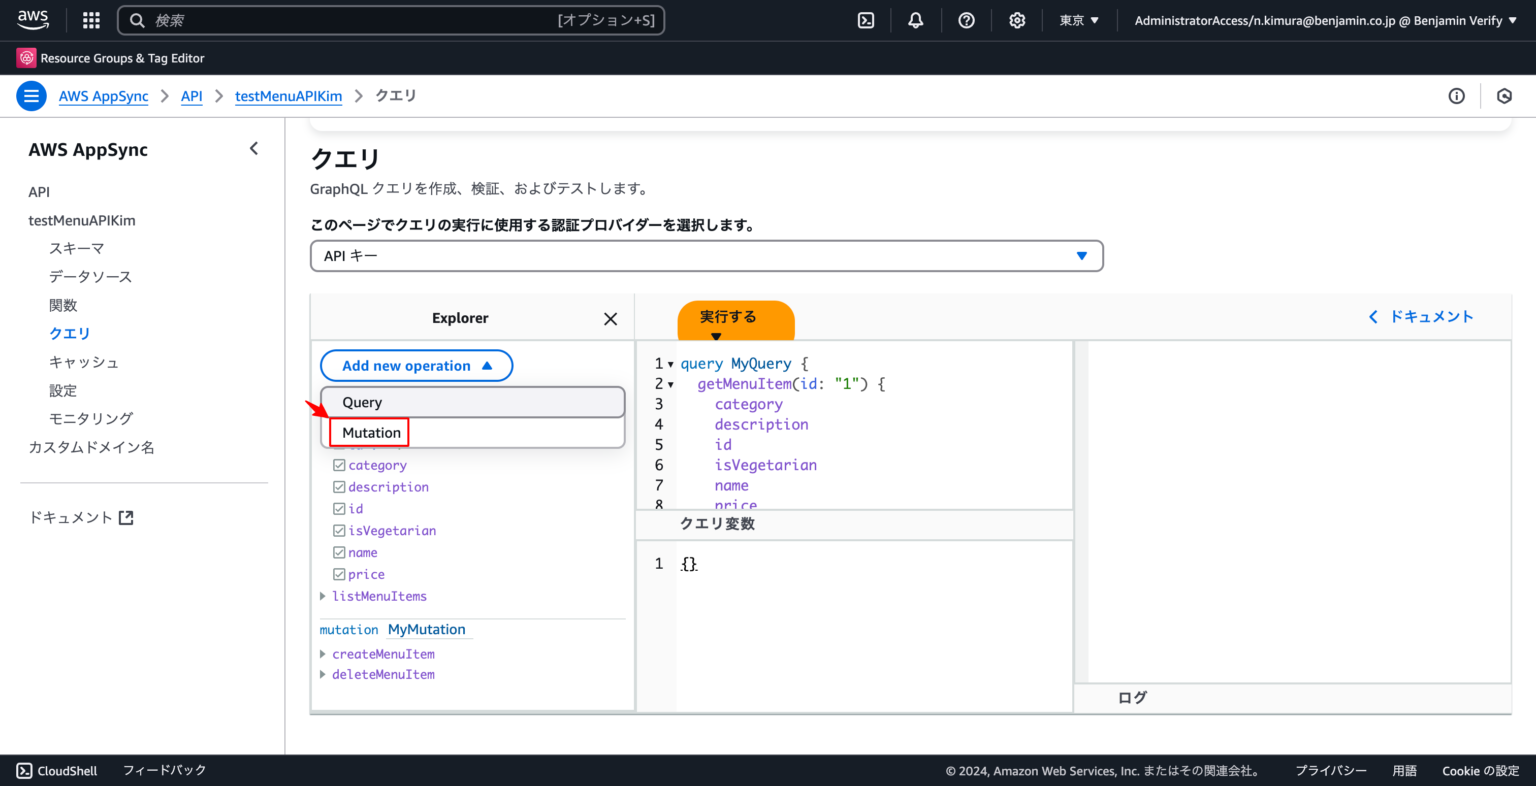Uncheck the price field checkbox
Image resolution: width=1536 pixels, height=786 pixels.
339,574
